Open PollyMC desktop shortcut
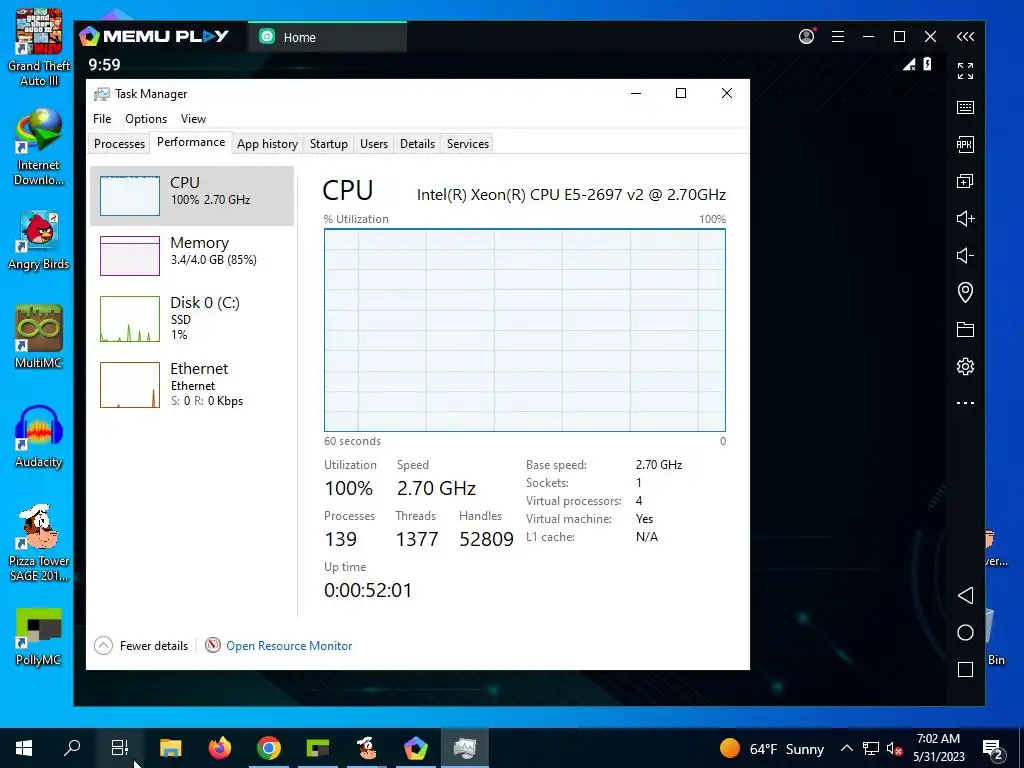The image size is (1024, 768). [x=39, y=637]
